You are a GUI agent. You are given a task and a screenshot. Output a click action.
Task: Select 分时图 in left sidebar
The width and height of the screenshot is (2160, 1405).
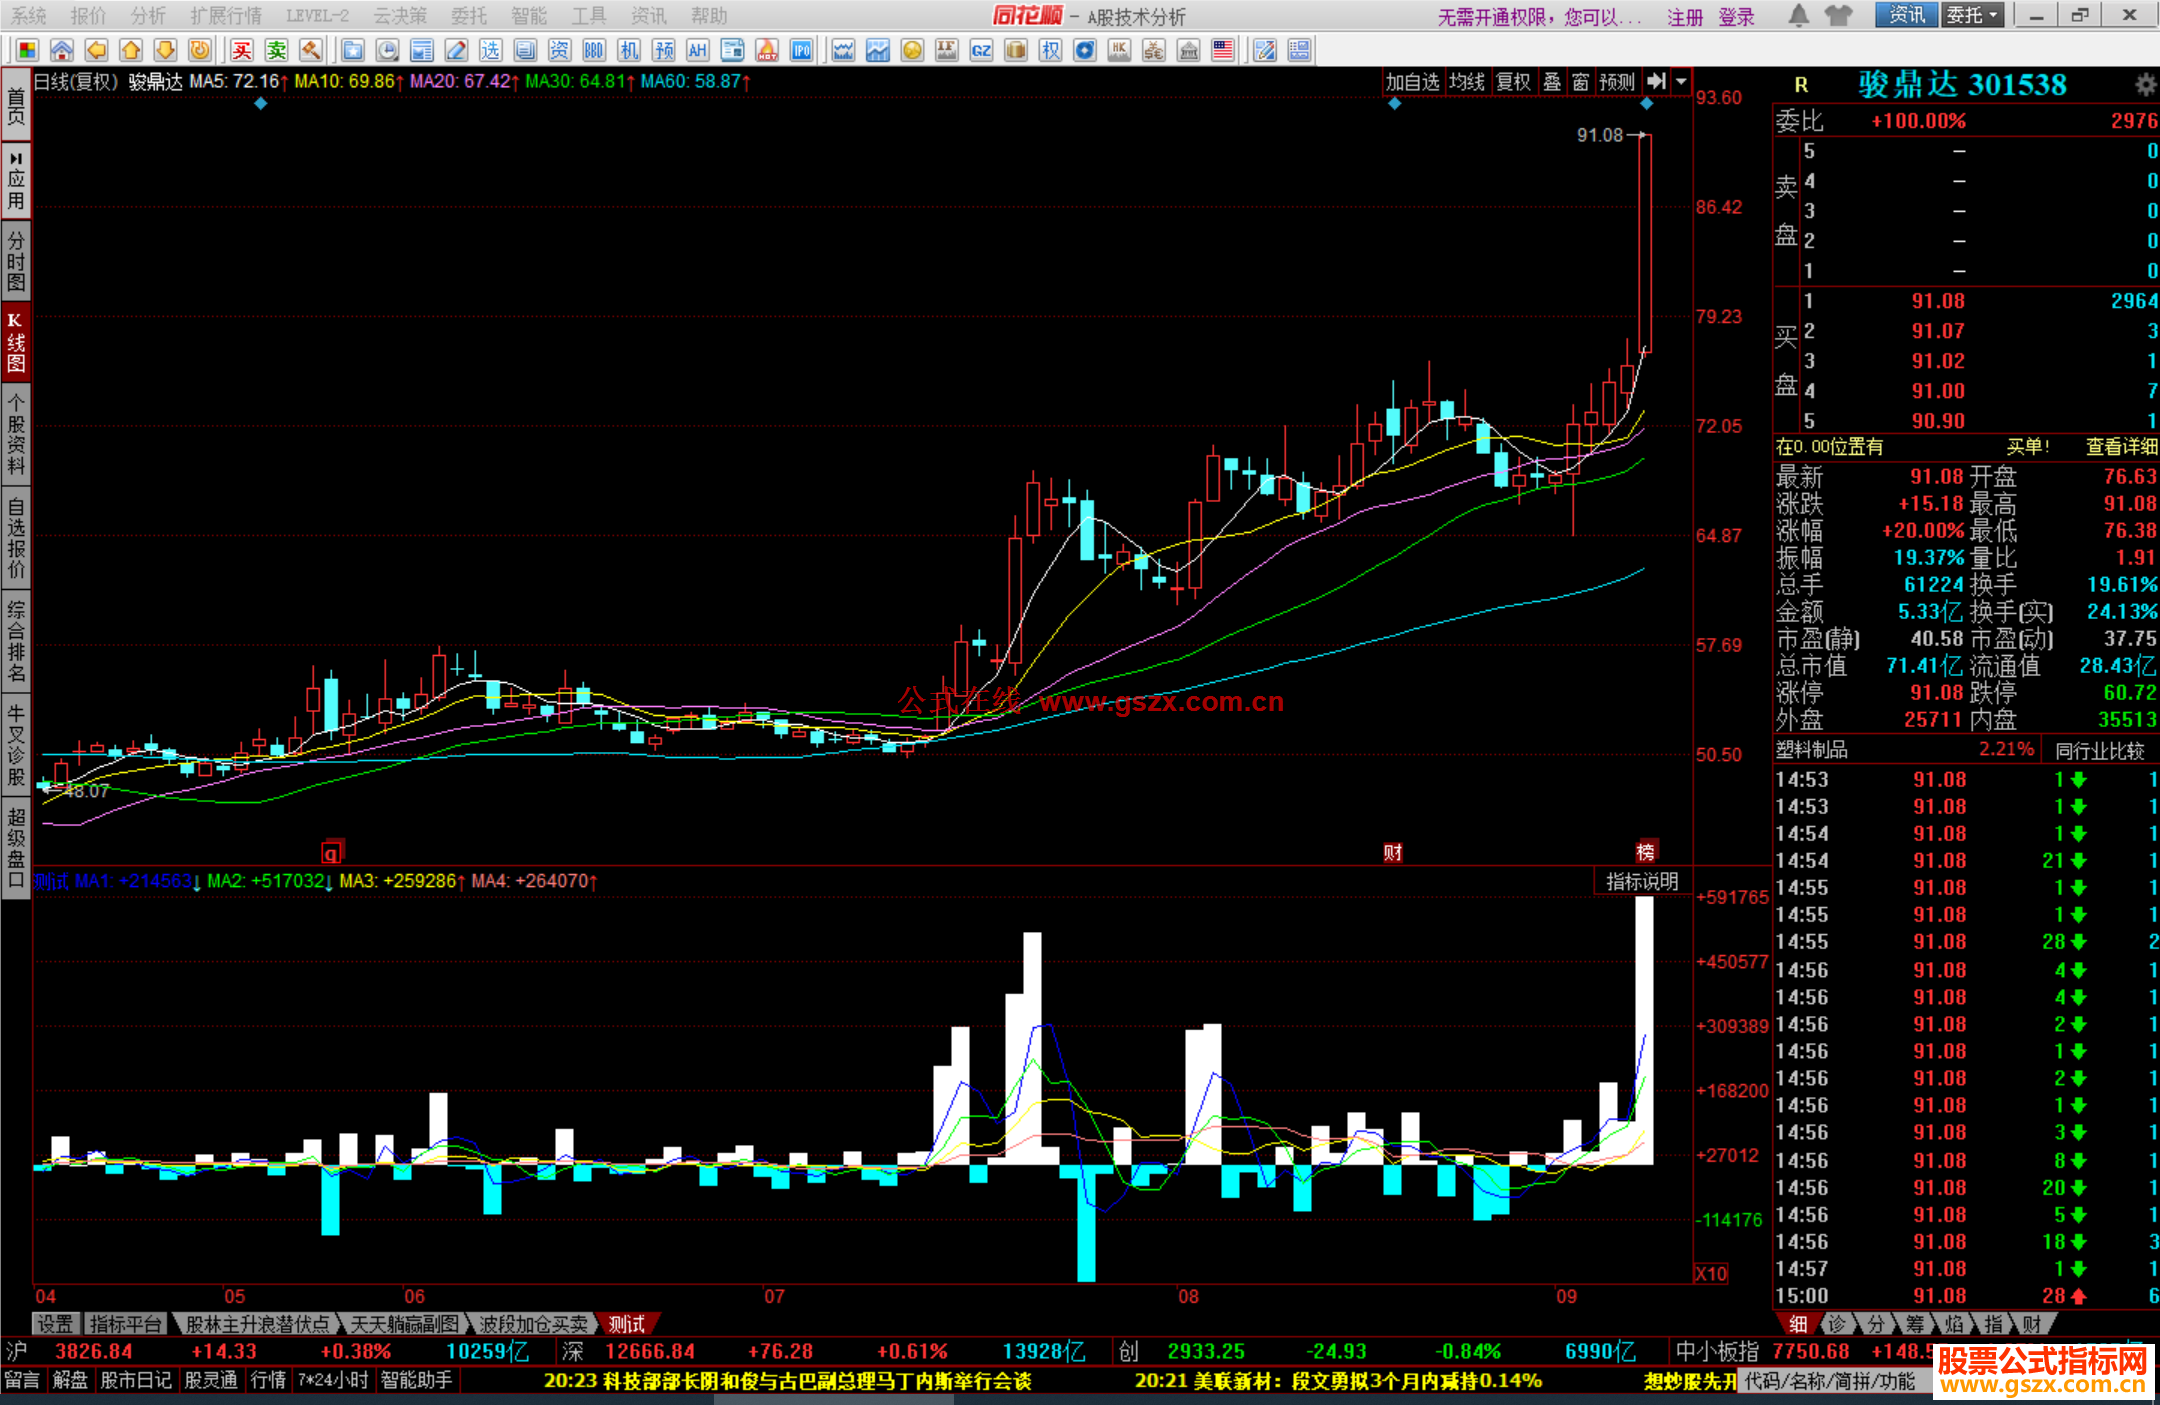(x=16, y=260)
